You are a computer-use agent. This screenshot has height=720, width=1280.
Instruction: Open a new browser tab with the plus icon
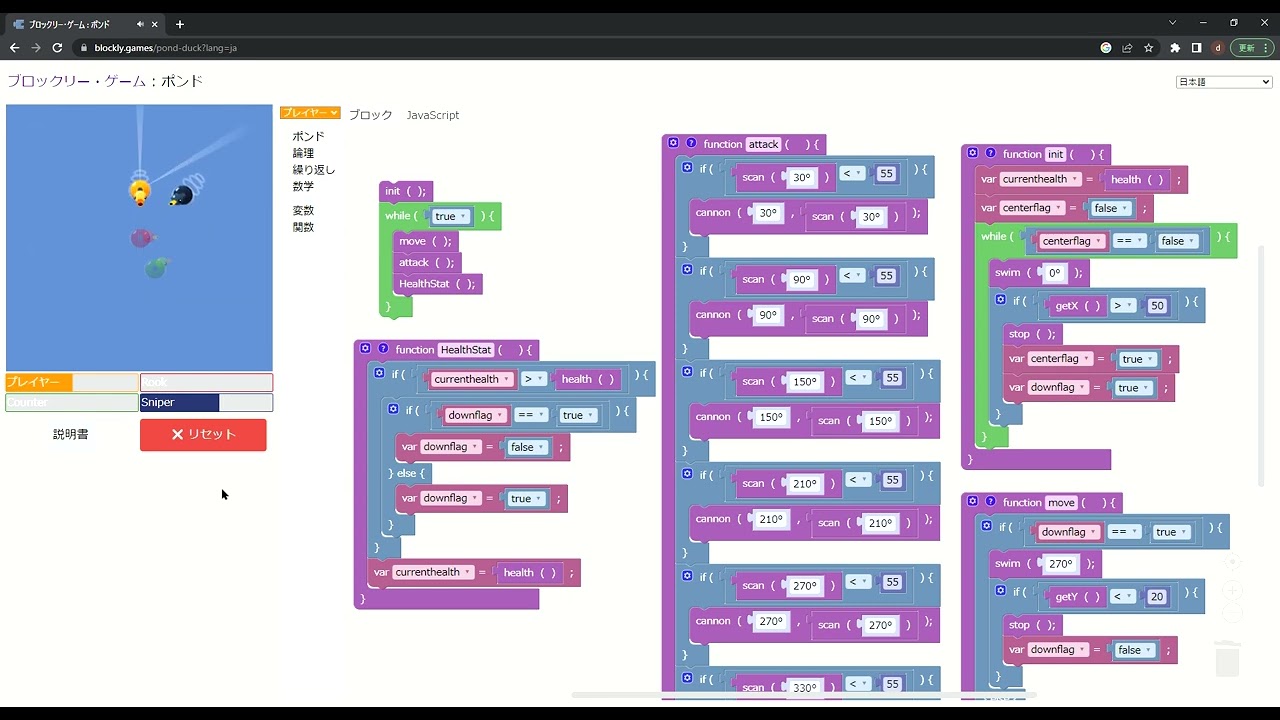(180, 24)
